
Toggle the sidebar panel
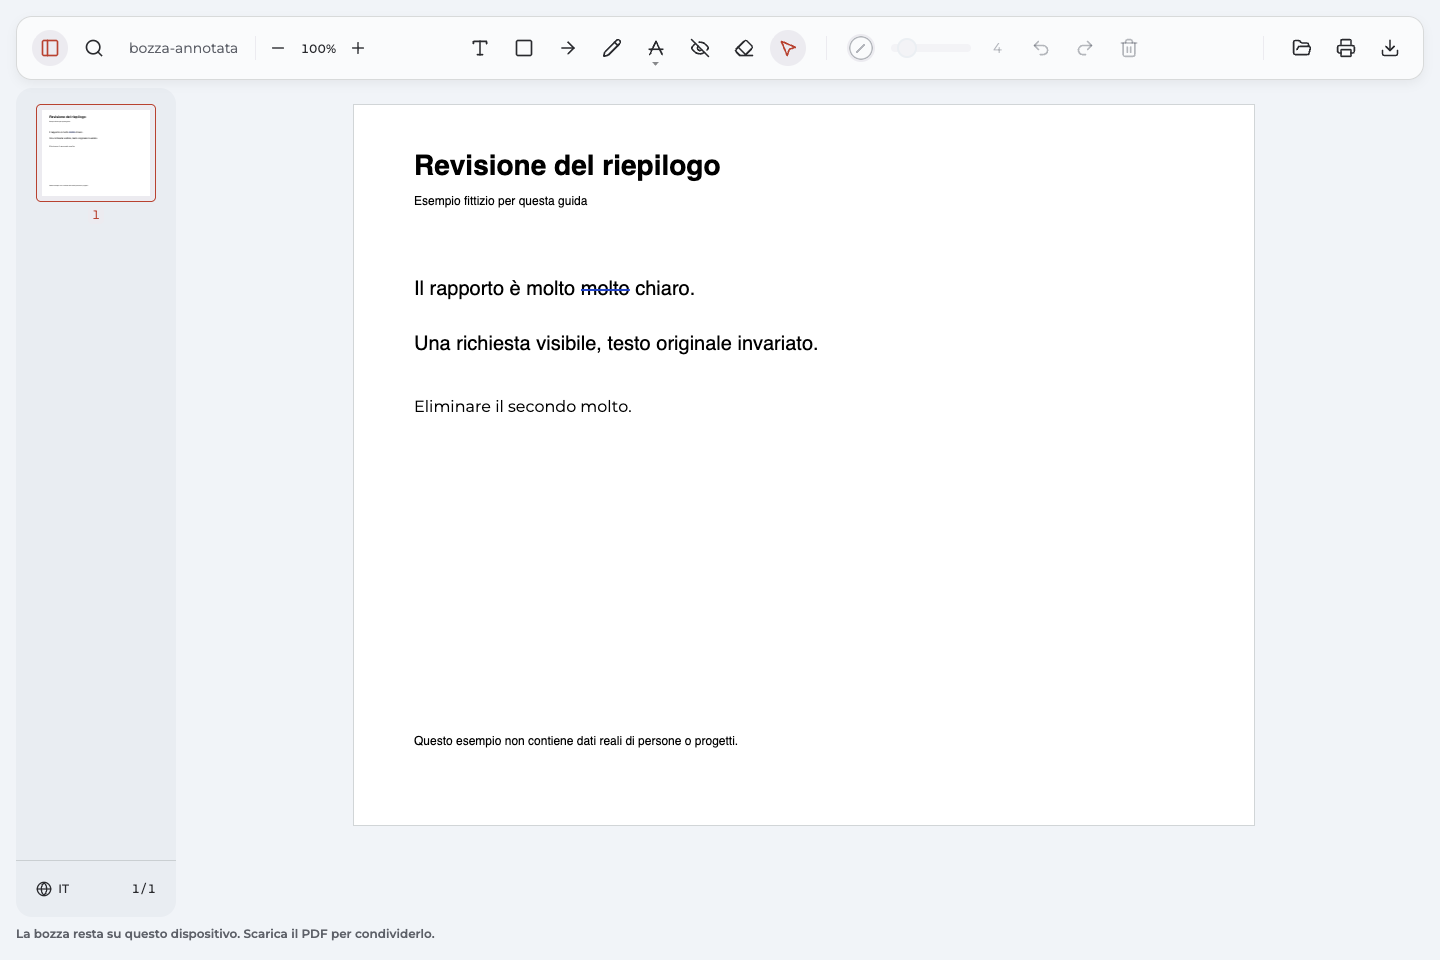[x=50, y=48]
